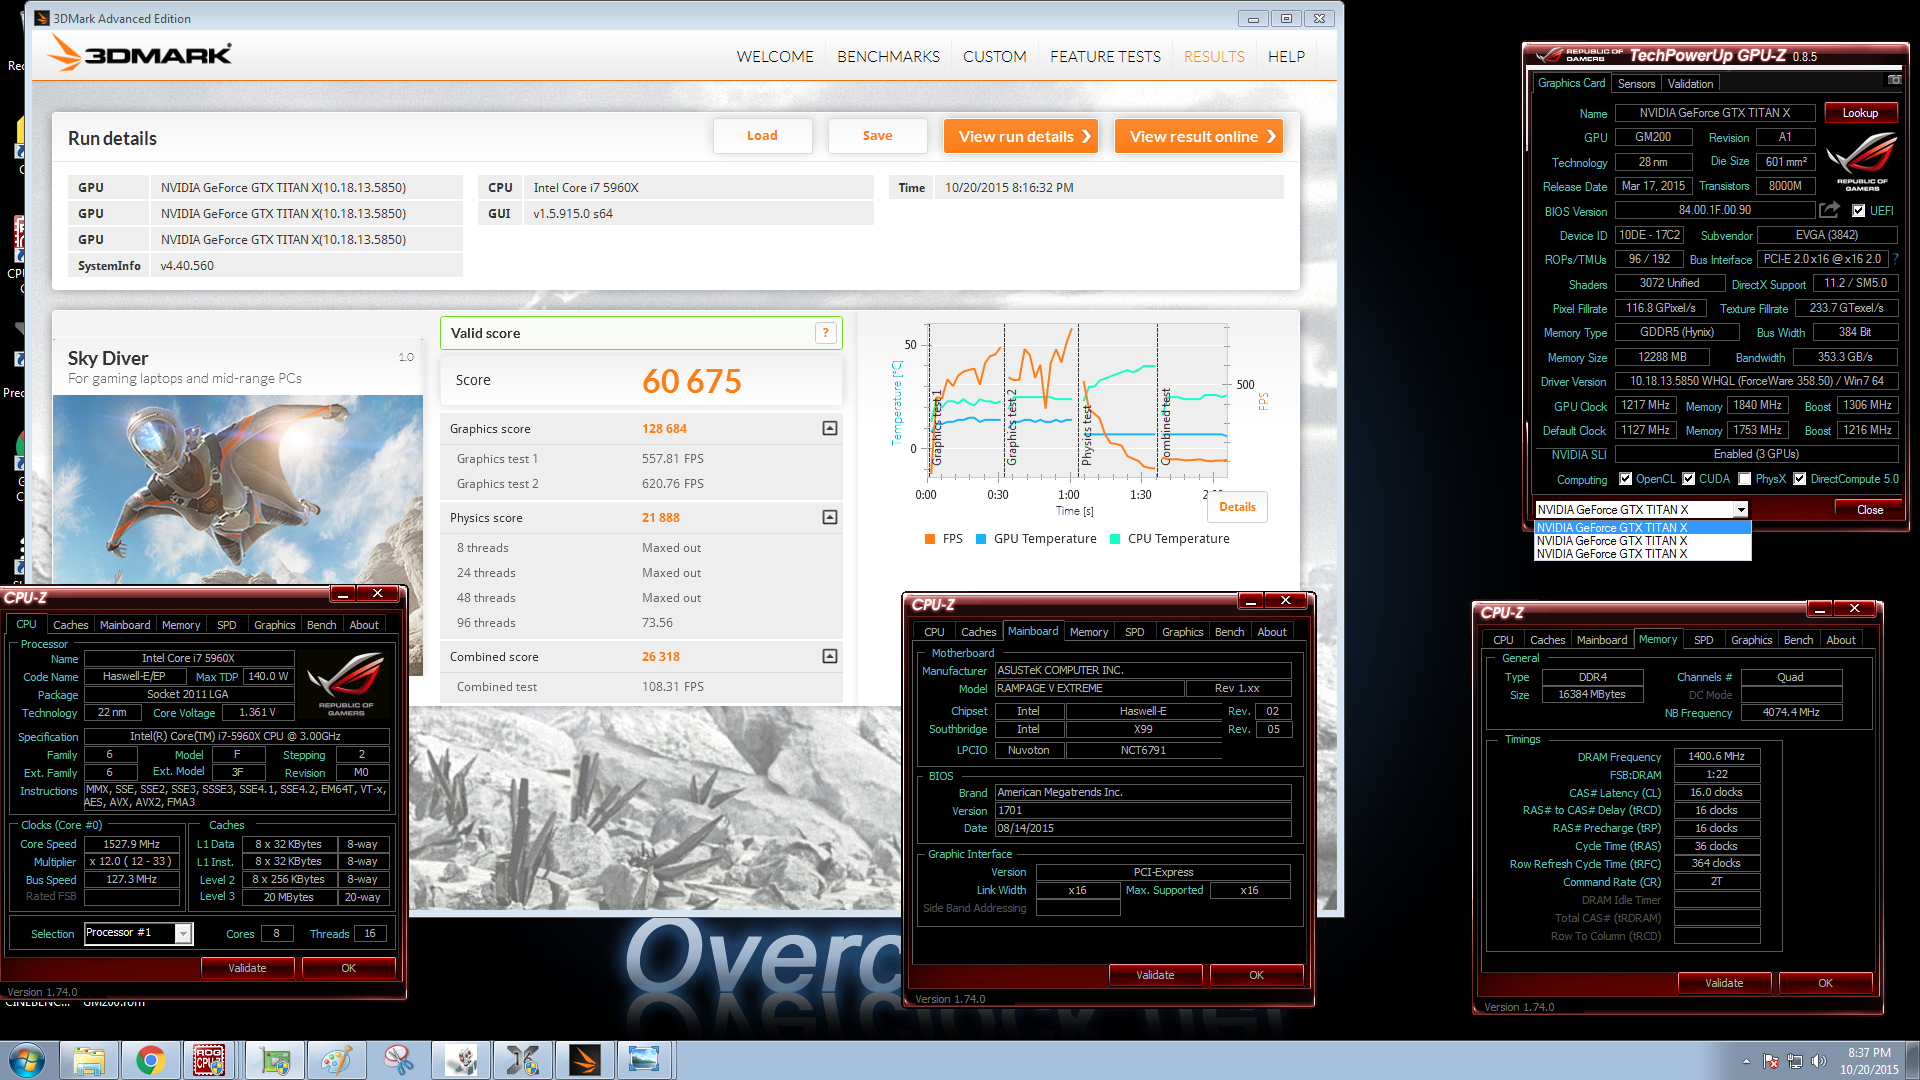This screenshot has width=1920, height=1080.
Task: Click the GPU-Z screenshot camera icon
Action: click(x=1894, y=79)
